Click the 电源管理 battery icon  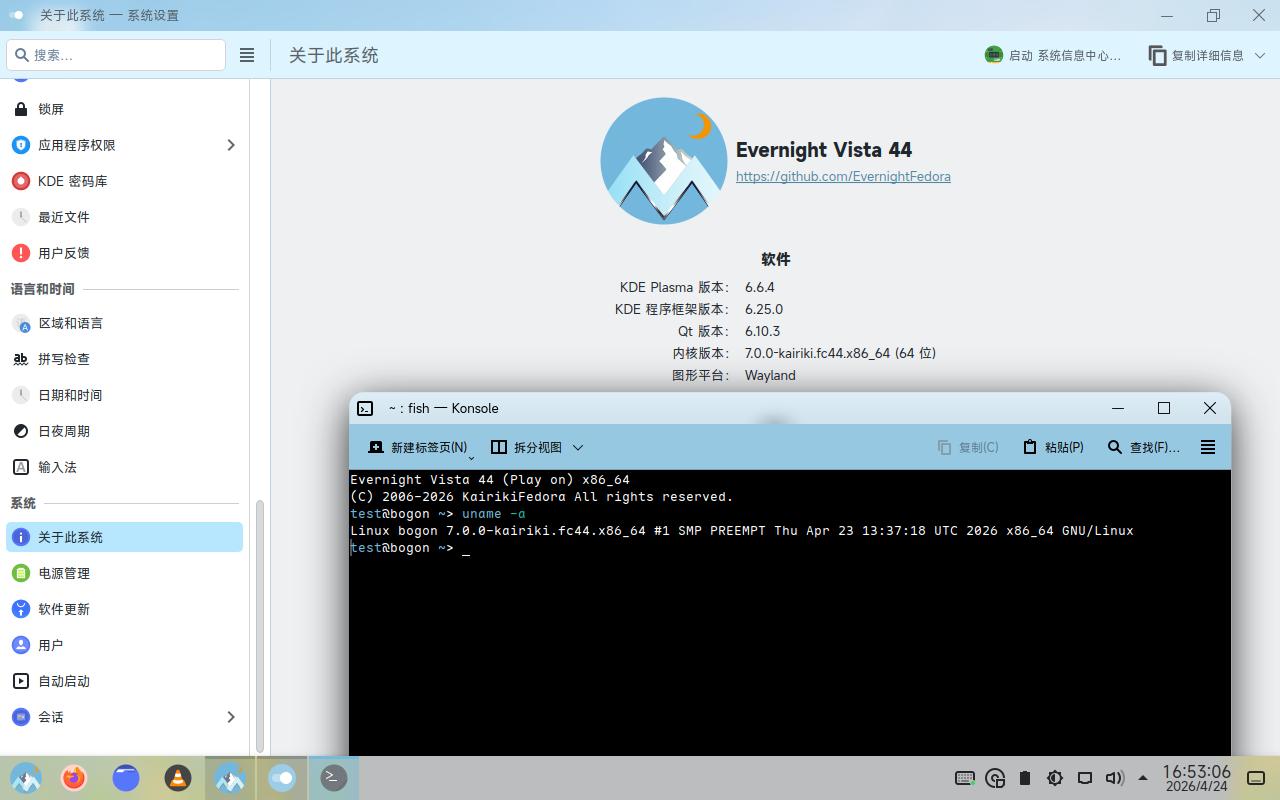21,573
